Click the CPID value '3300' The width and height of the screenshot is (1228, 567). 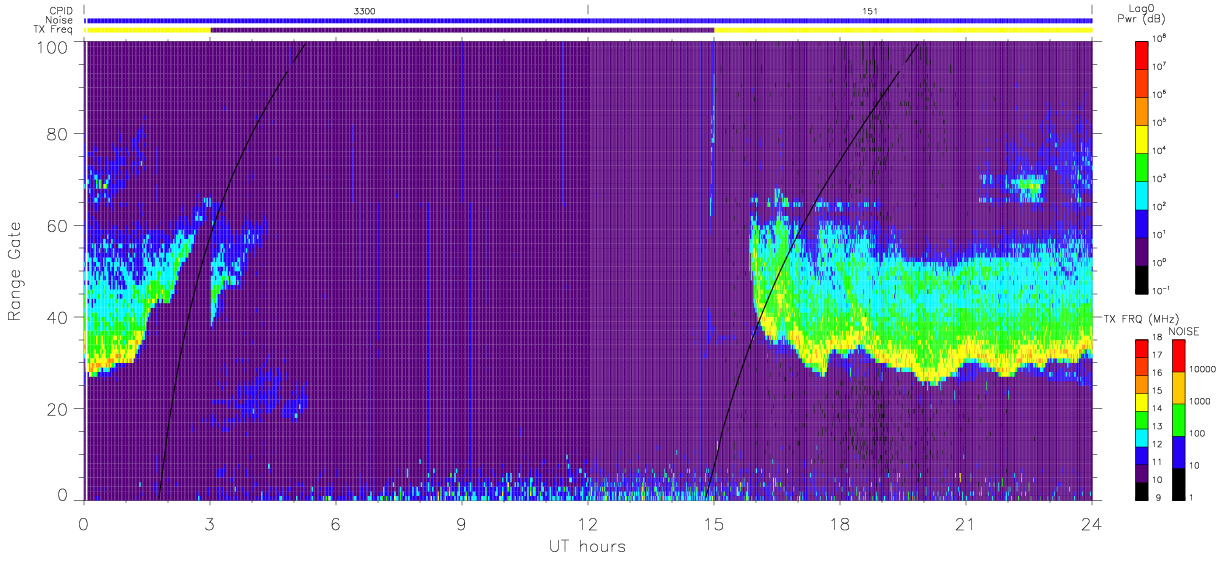click(x=366, y=10)
